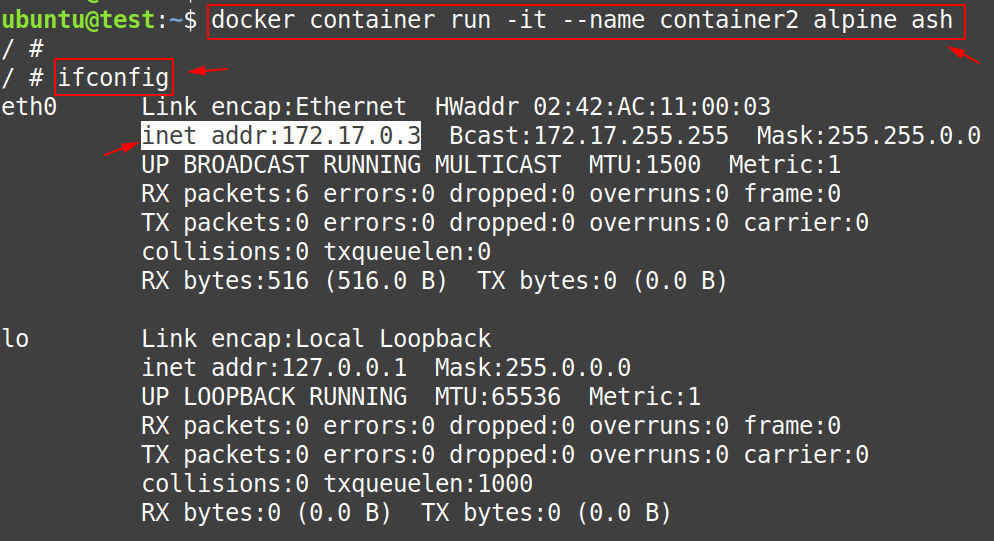Click Link encap:Local Loopback text
This screenshot has width=994, height=541.
click(316, 339)
